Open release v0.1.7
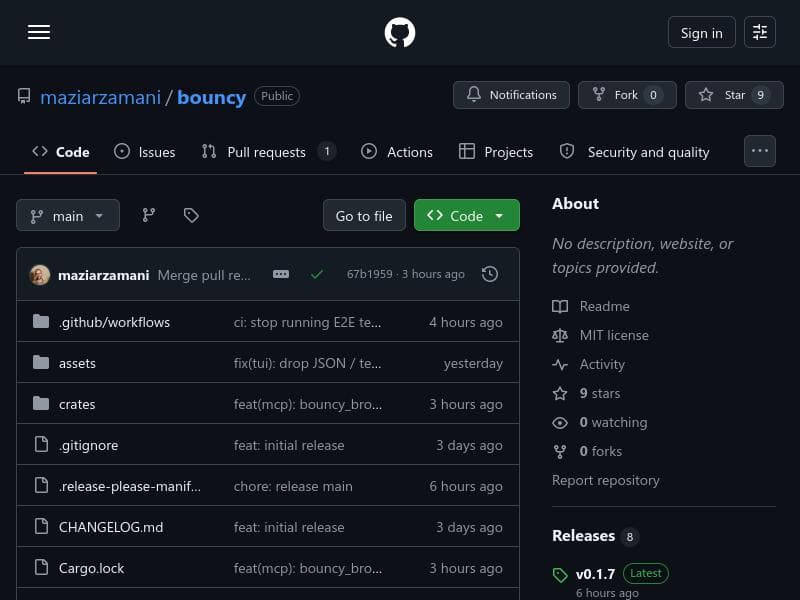 click(x=595, y=574)
